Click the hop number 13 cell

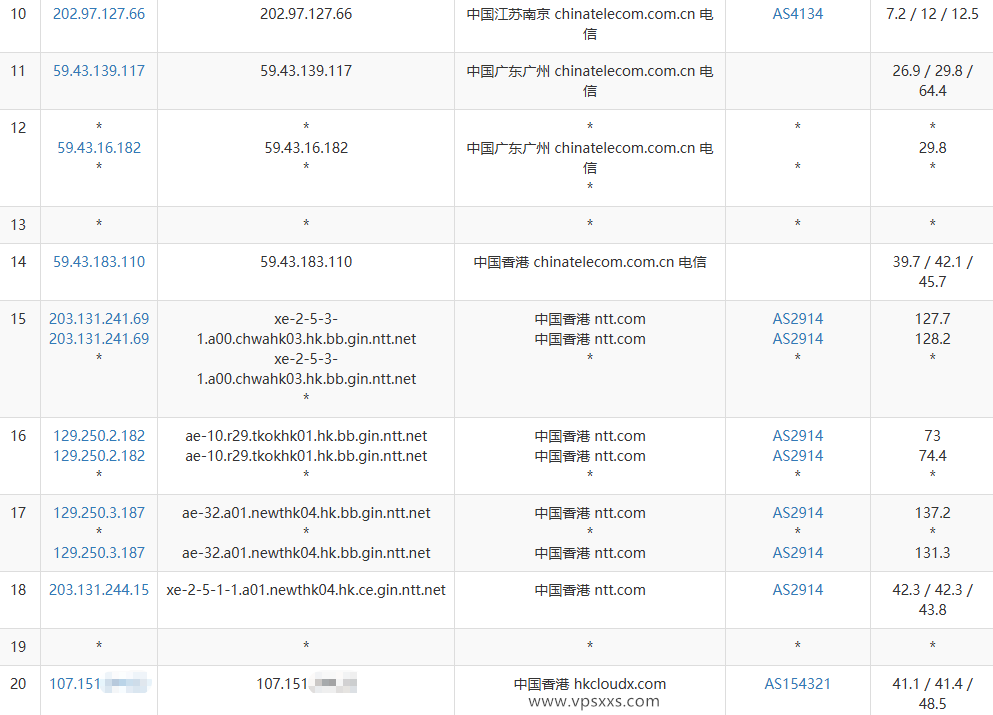(x=18, y=225)
